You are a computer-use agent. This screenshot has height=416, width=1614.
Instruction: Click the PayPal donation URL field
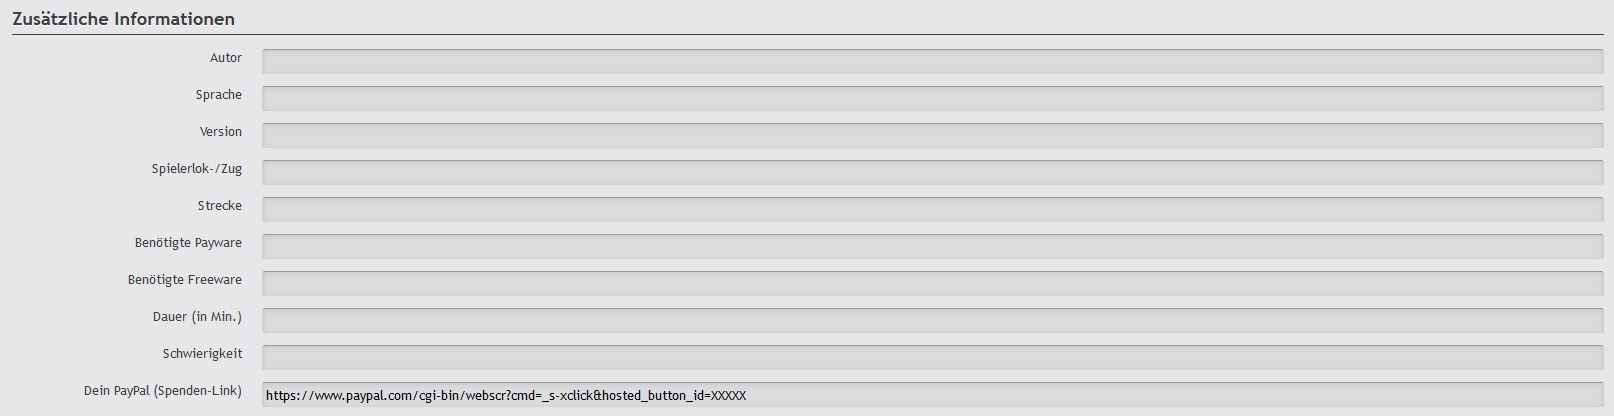932,395
